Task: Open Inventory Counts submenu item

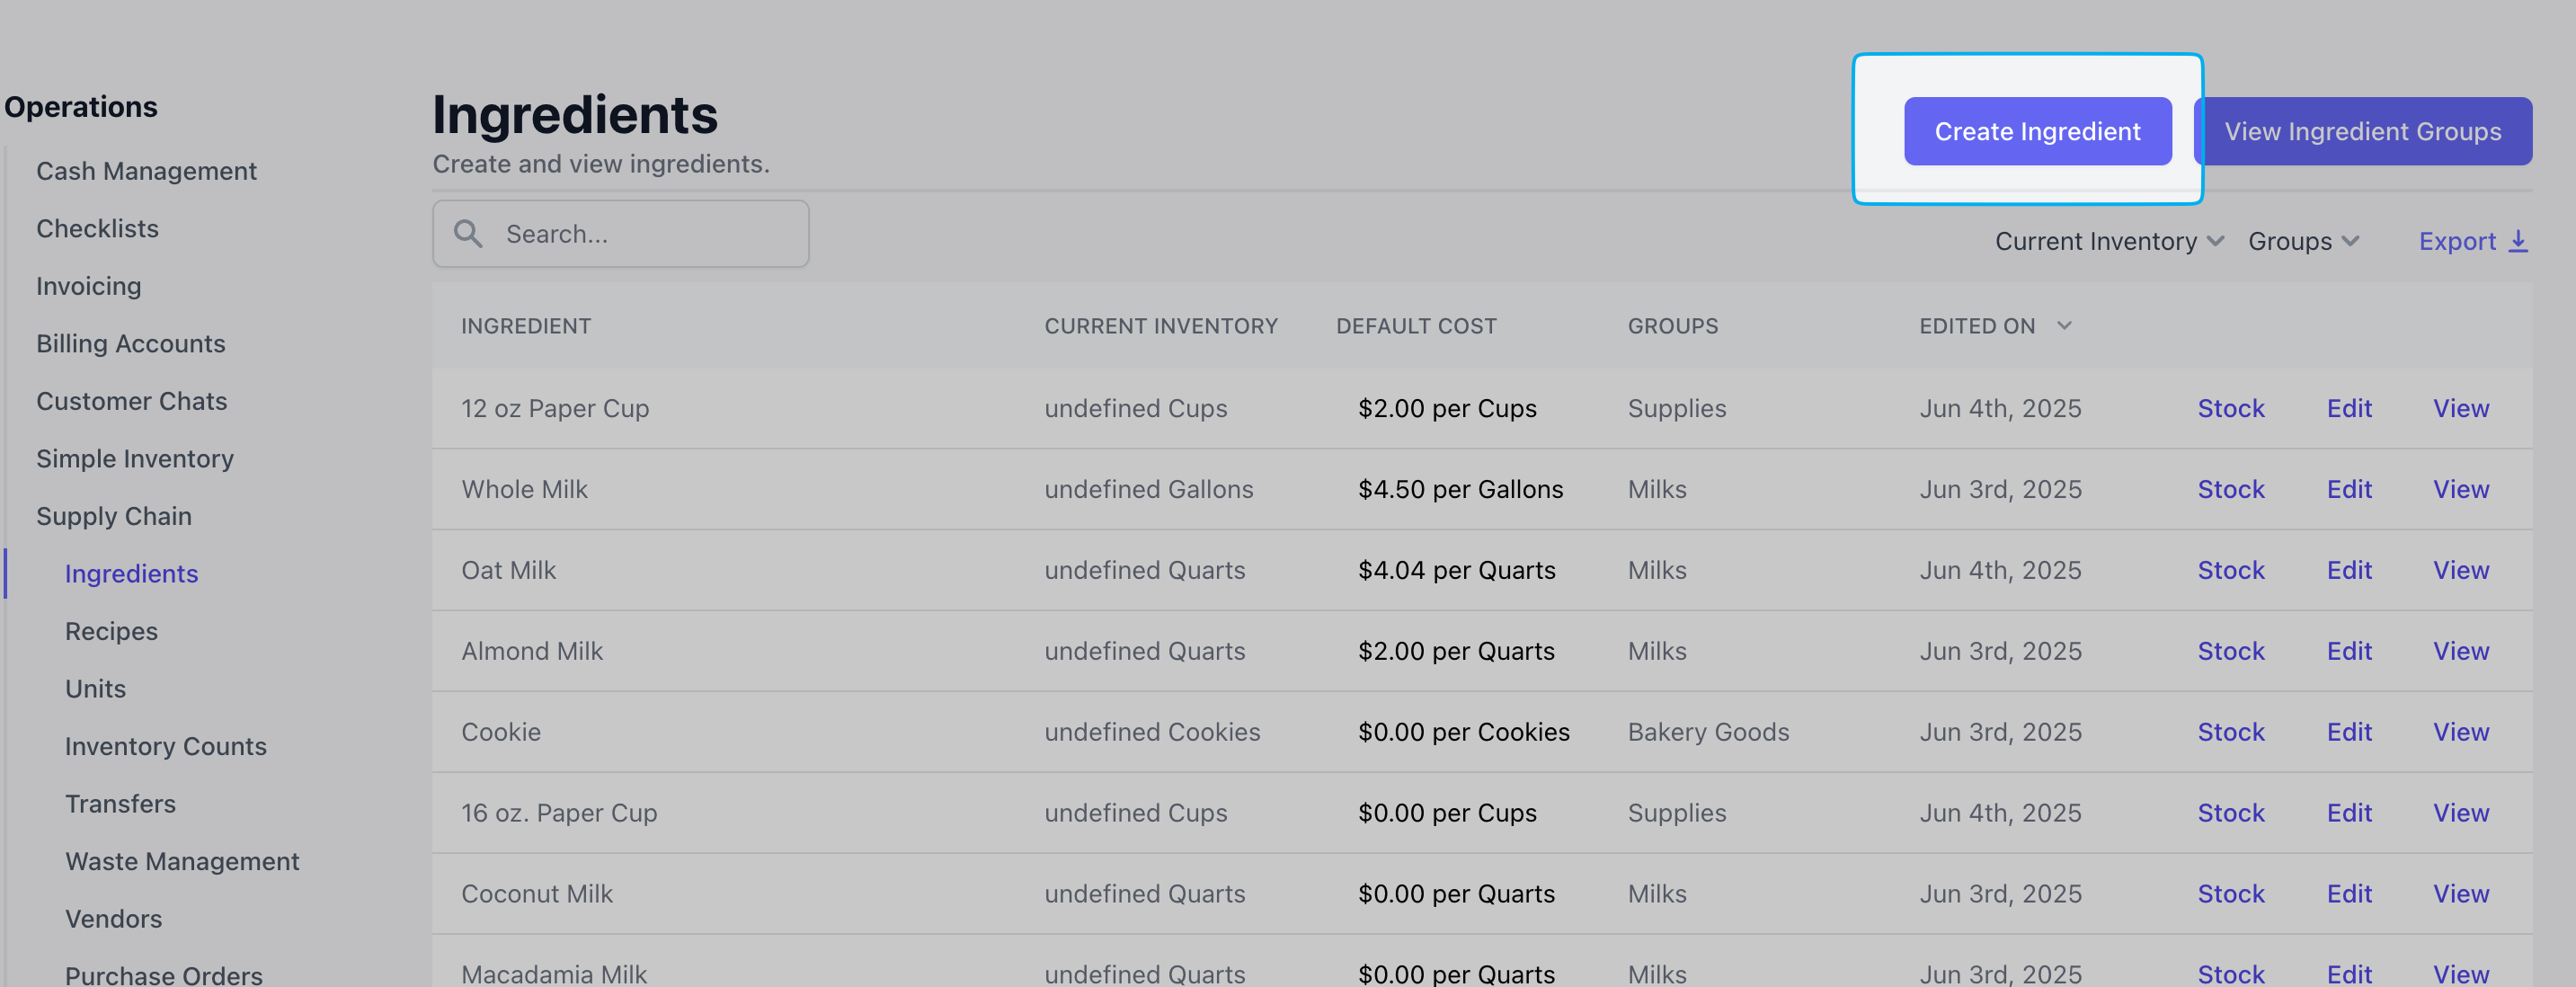Action: 165,746
